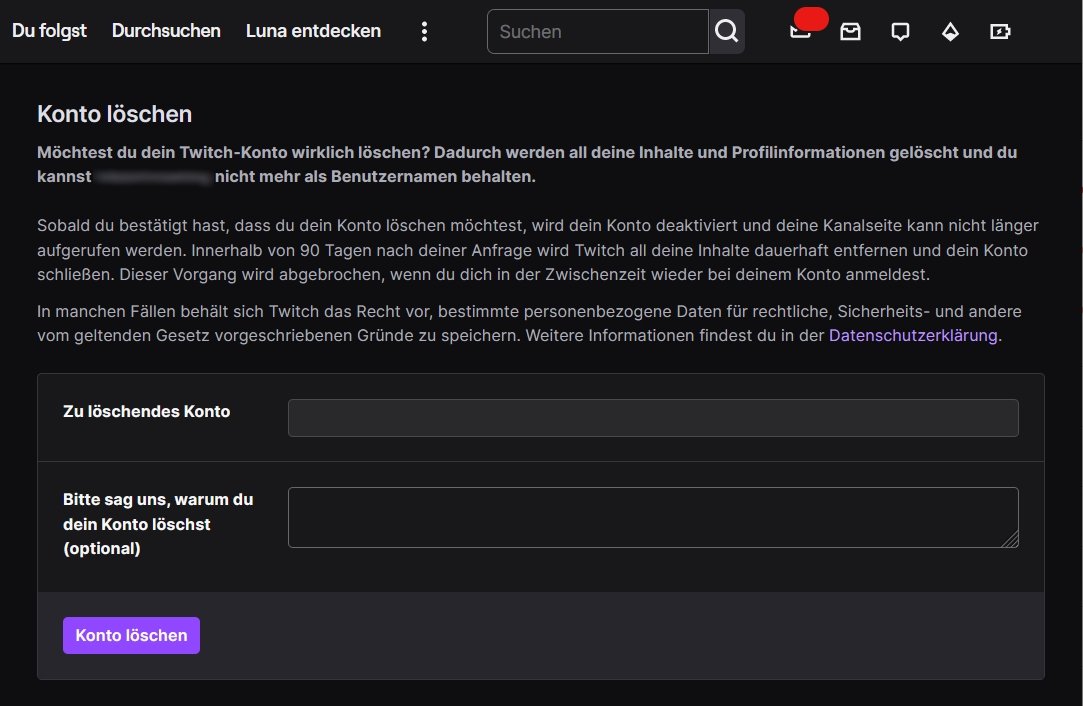This screenshot has width=1083, height=706.
Task: Click the blurred username in bold text
Action: pyautogui.click(x=154, y=178)
